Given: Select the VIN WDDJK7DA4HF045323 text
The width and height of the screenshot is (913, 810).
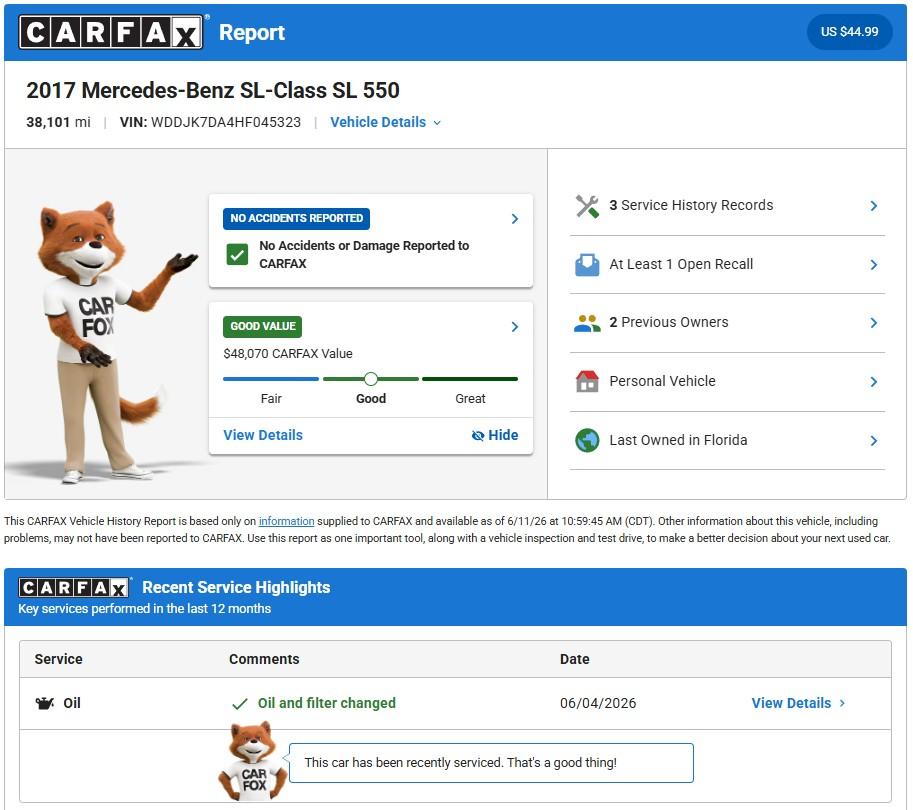Looking at the screenshot, I should (226, 122).
